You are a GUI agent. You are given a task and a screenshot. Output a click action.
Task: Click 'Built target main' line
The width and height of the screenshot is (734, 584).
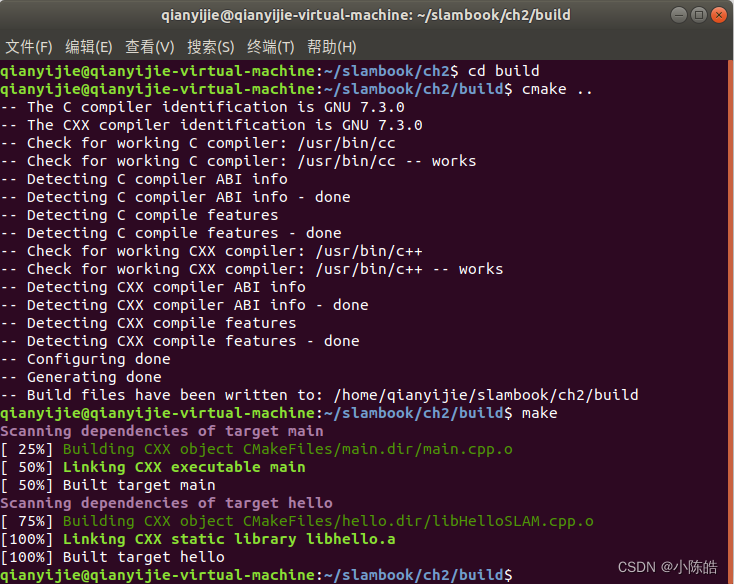point(108,485)
